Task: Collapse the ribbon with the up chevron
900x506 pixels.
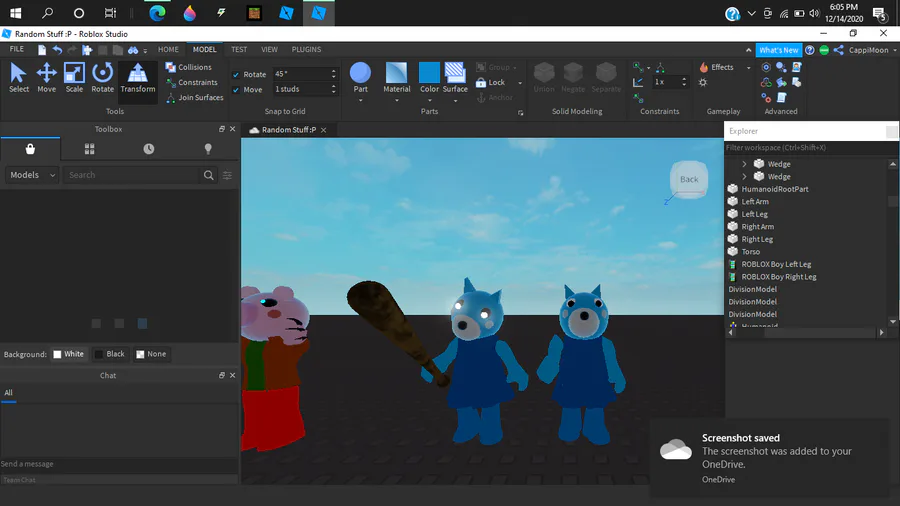Action: point(748,50)
